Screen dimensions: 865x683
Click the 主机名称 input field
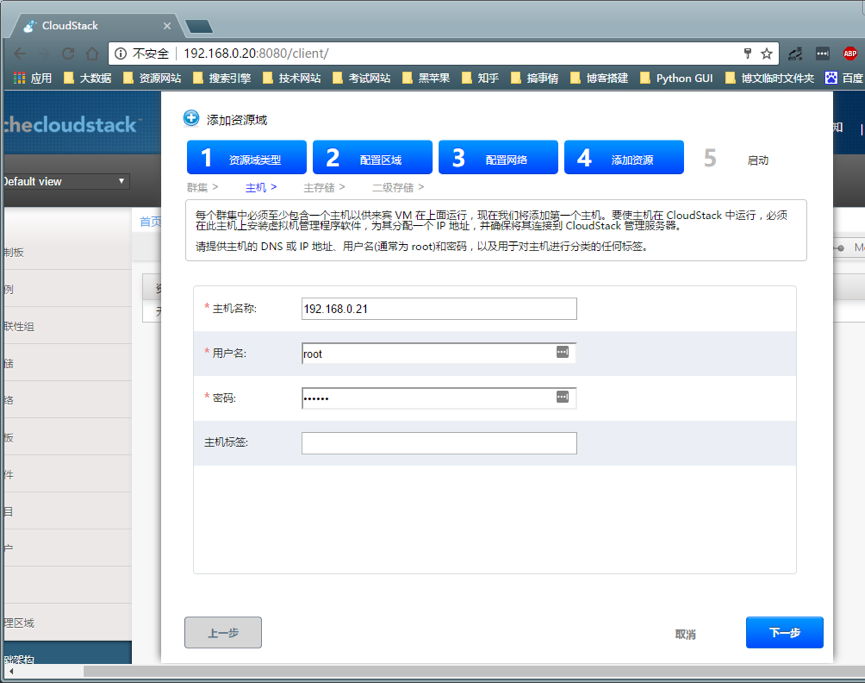(438, 309)
